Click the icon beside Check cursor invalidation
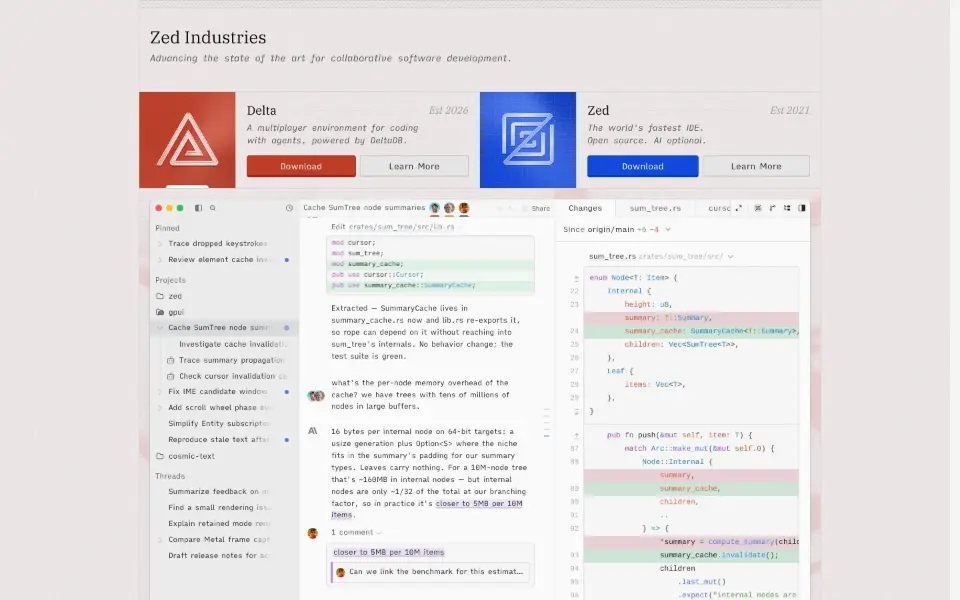 coord(171,377)
